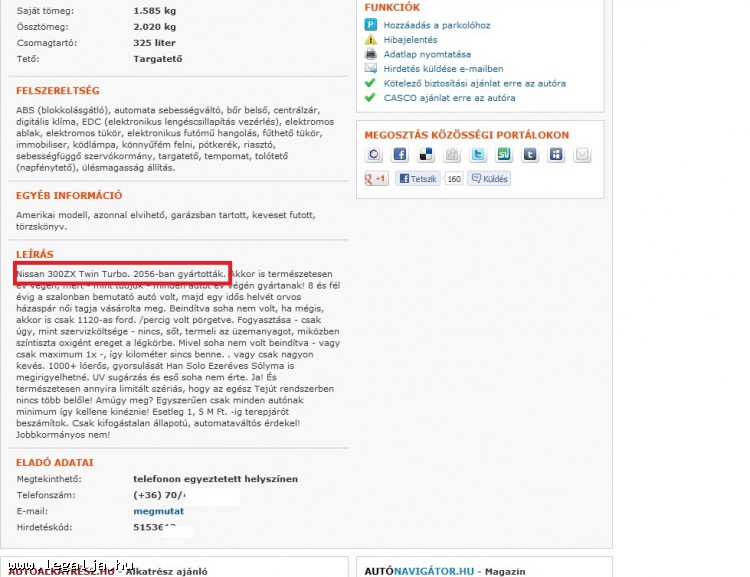Like the ad with Tetszik button

click(x=418, y=179)
